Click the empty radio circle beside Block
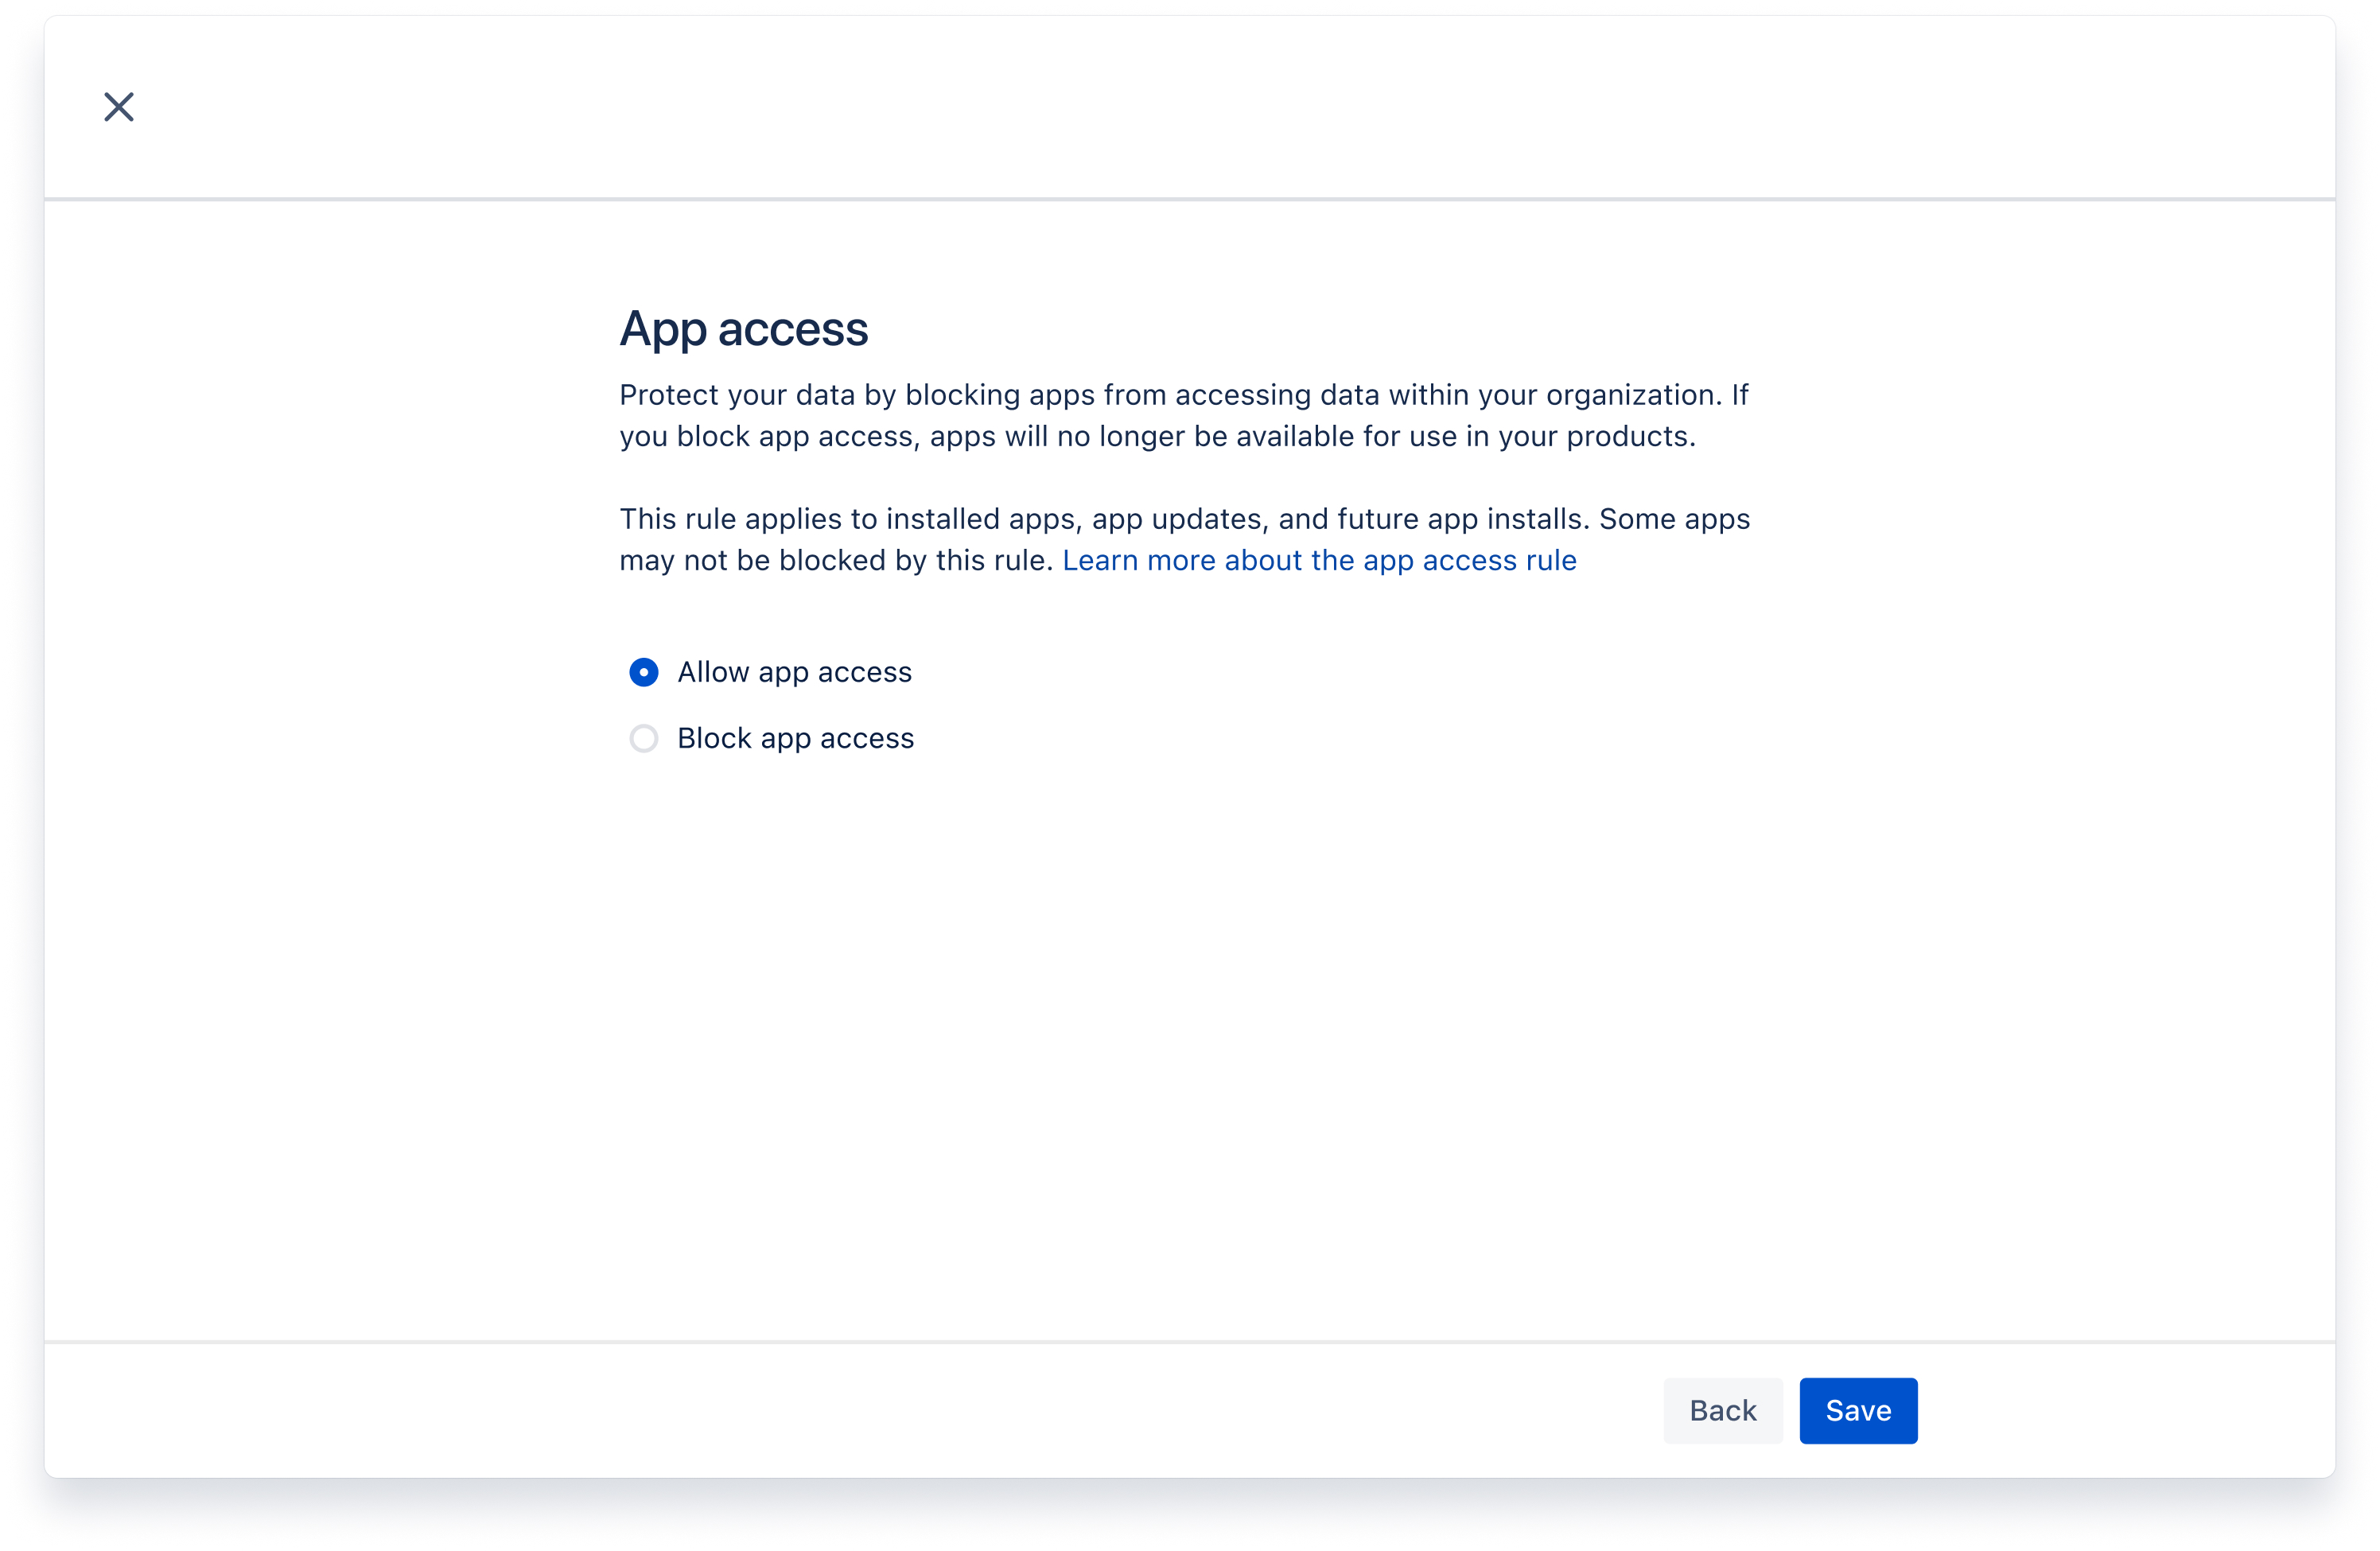2380x1551 pixels. click(x=643, y=739)
